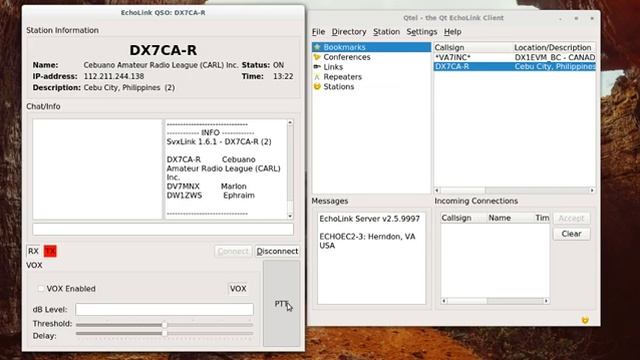The image size is (640, 360).
Task: Close the Qtel main window
Action: pyautogui.click(x=592, y=18)
